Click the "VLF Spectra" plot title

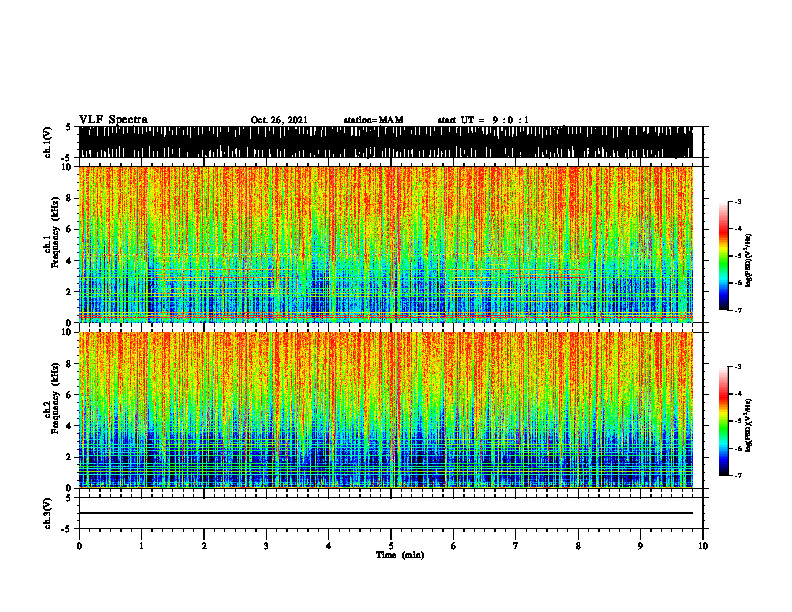coord(113,120)
